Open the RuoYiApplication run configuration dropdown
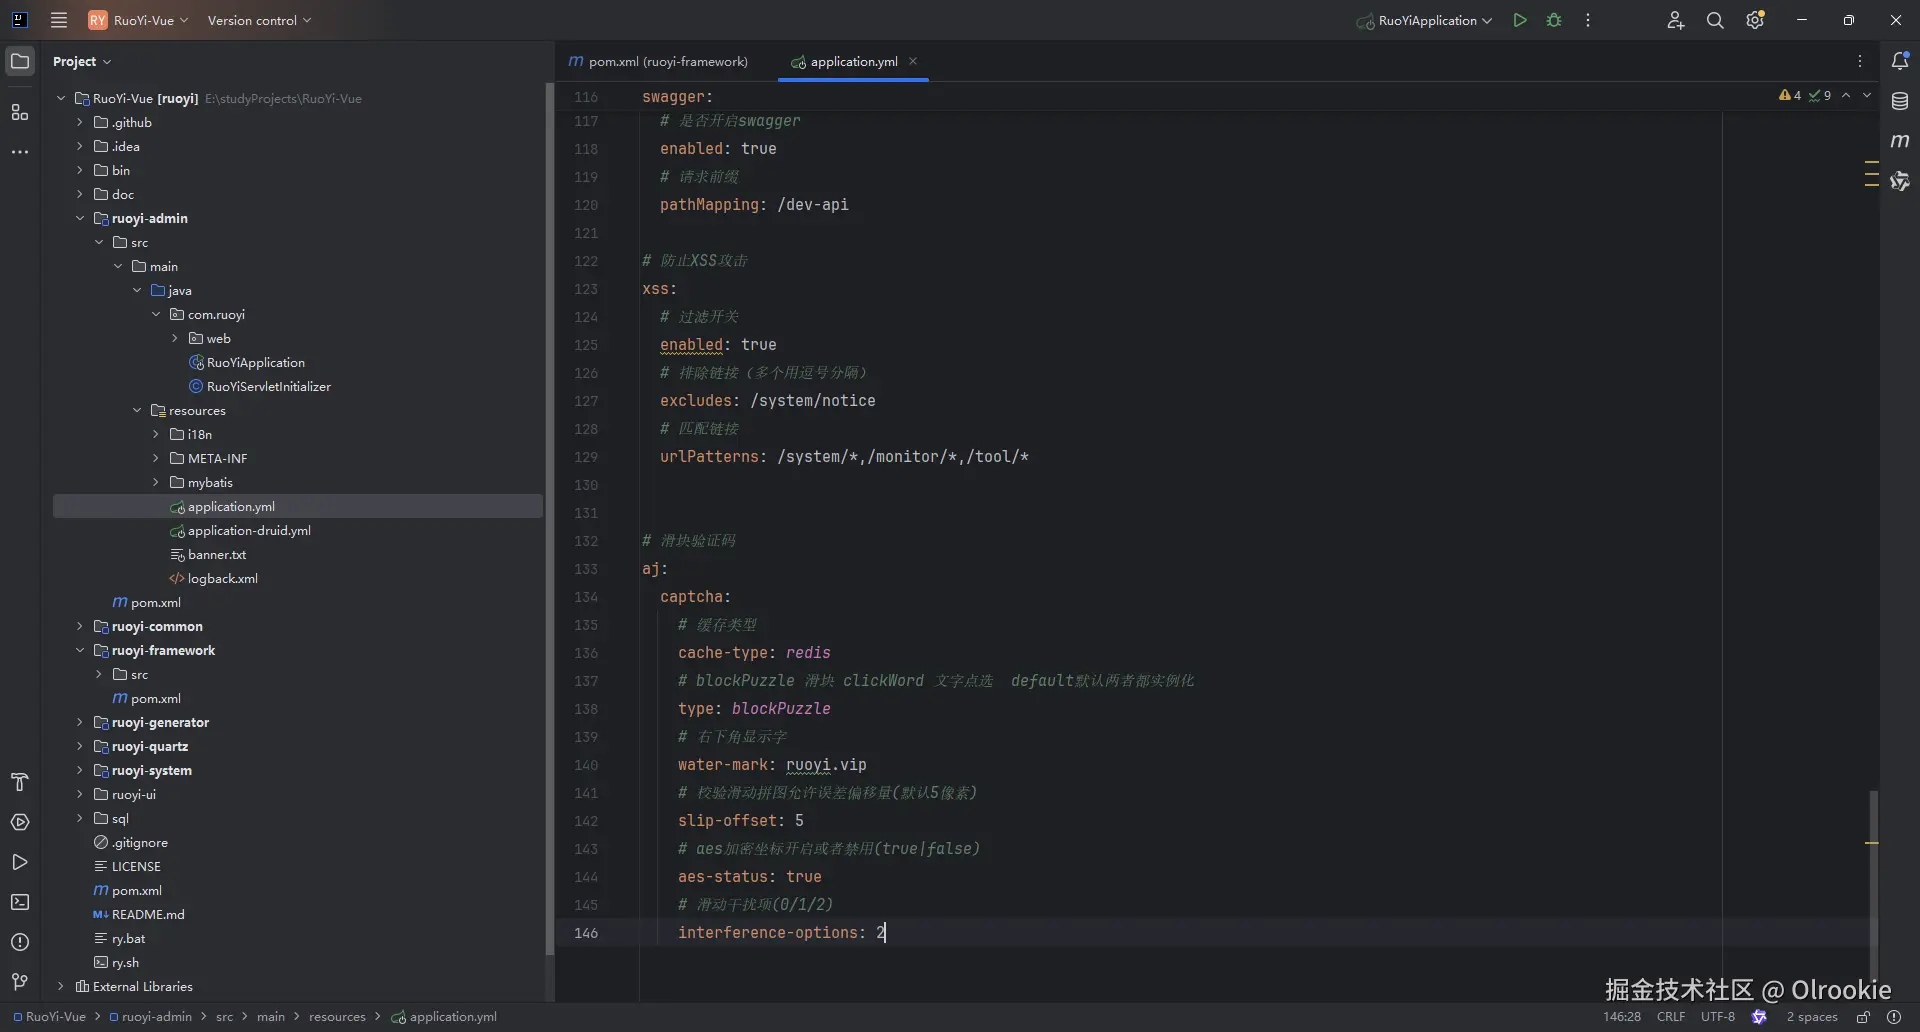Image resolution: width=1920 pixels, height=1032 pixels. coord(1425,20)
